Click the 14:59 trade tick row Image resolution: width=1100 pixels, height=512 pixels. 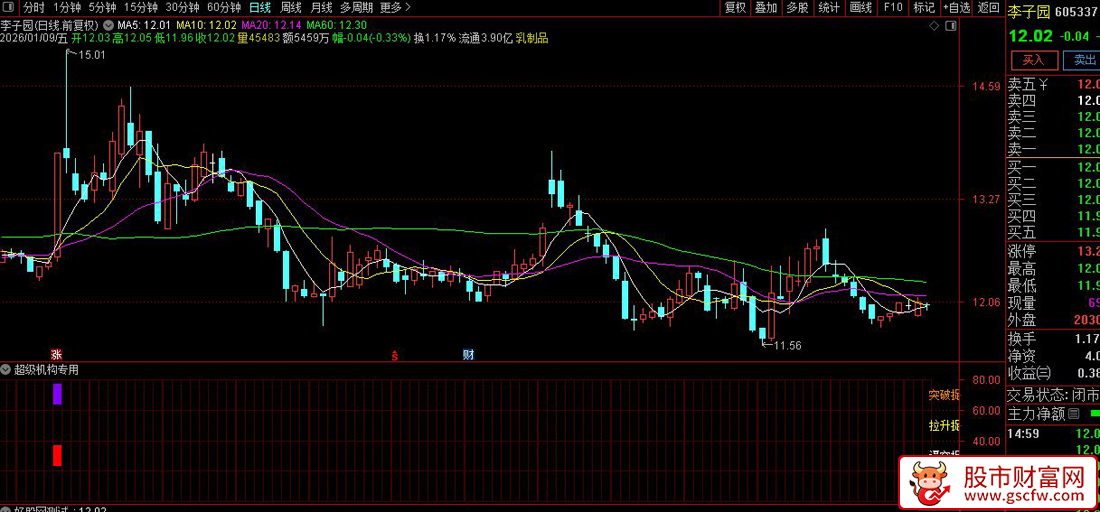[1054, 434]
